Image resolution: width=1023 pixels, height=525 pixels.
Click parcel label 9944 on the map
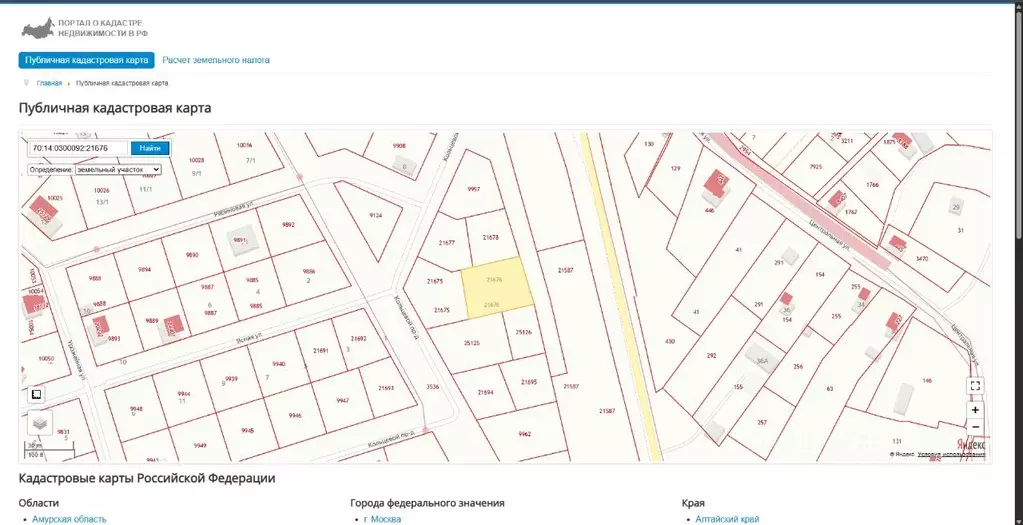tap(184, 394)
